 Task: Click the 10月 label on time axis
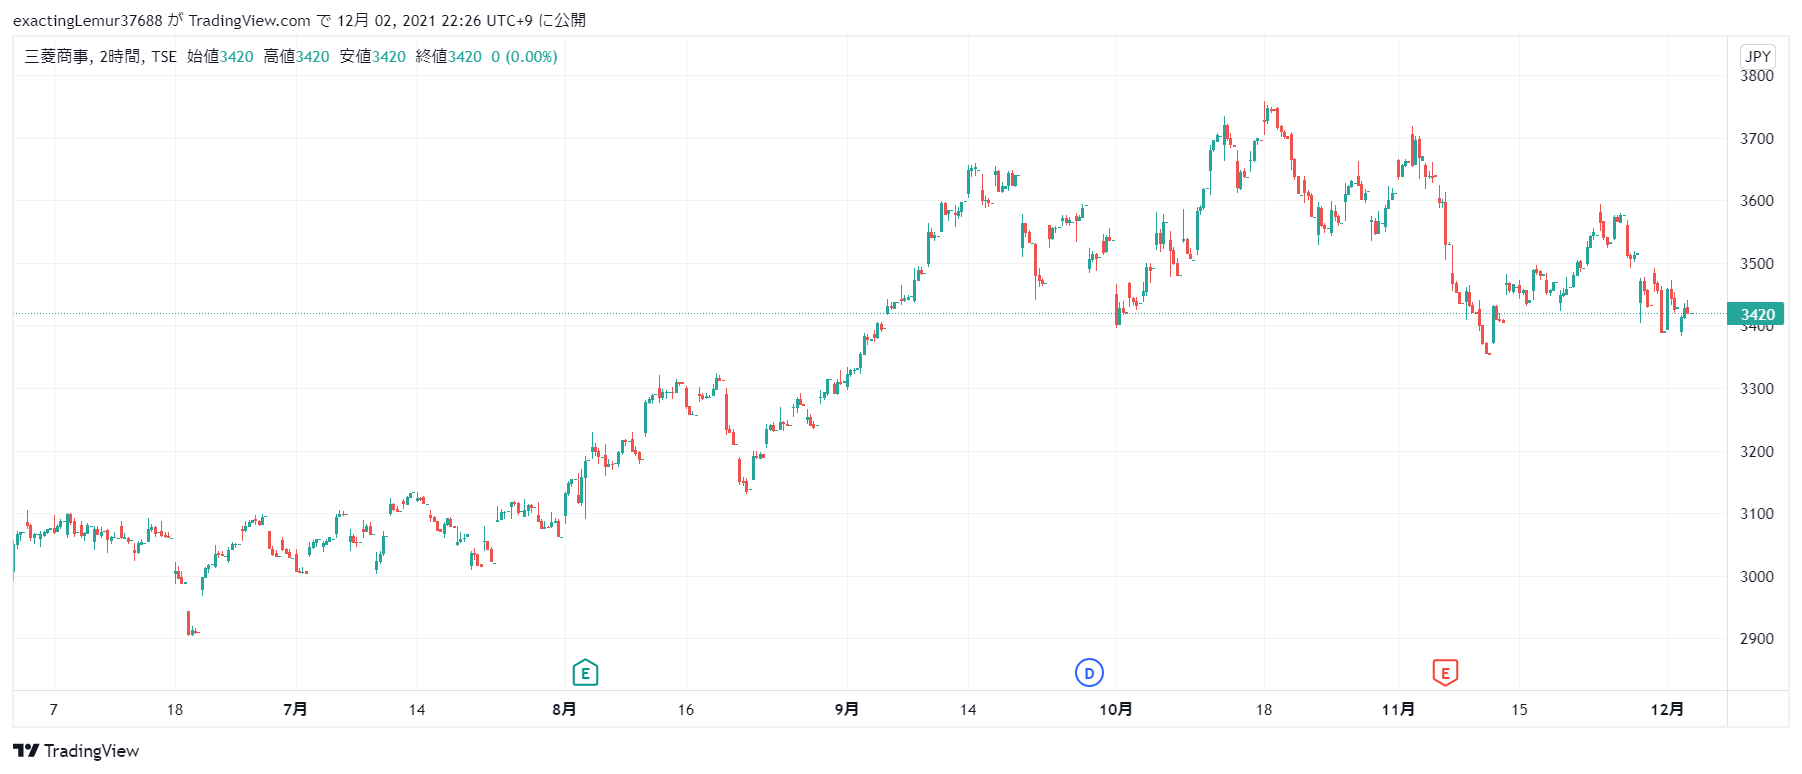(x=1116, y=709)
